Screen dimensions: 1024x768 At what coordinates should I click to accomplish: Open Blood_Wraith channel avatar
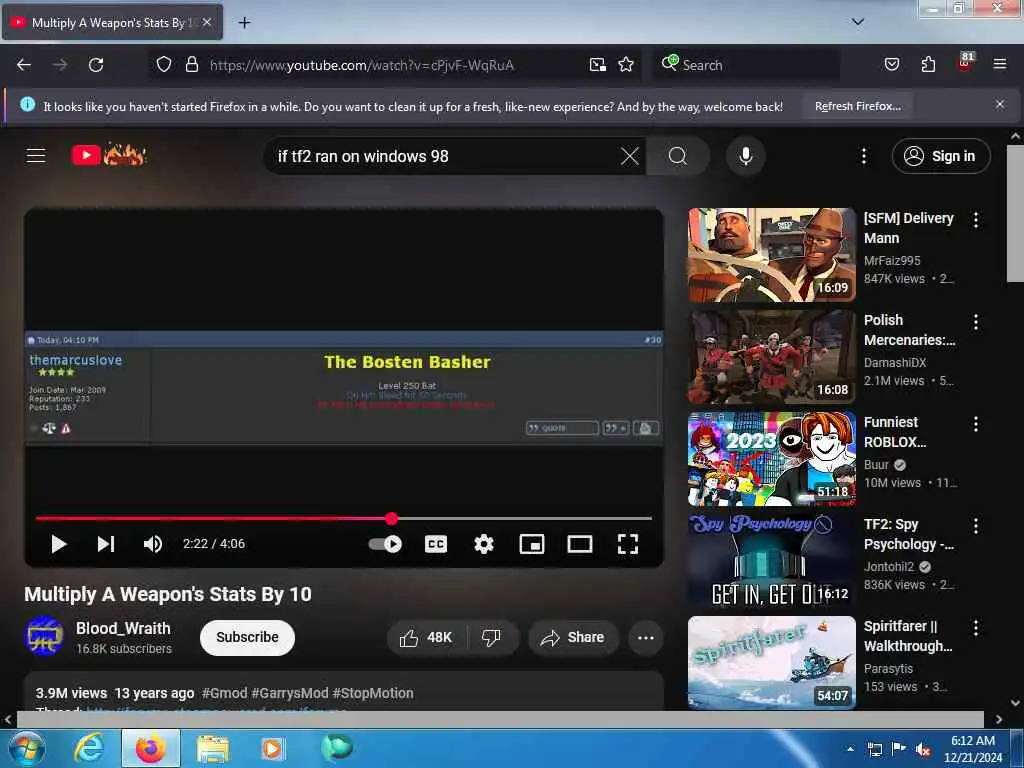[x=44, y=636]
